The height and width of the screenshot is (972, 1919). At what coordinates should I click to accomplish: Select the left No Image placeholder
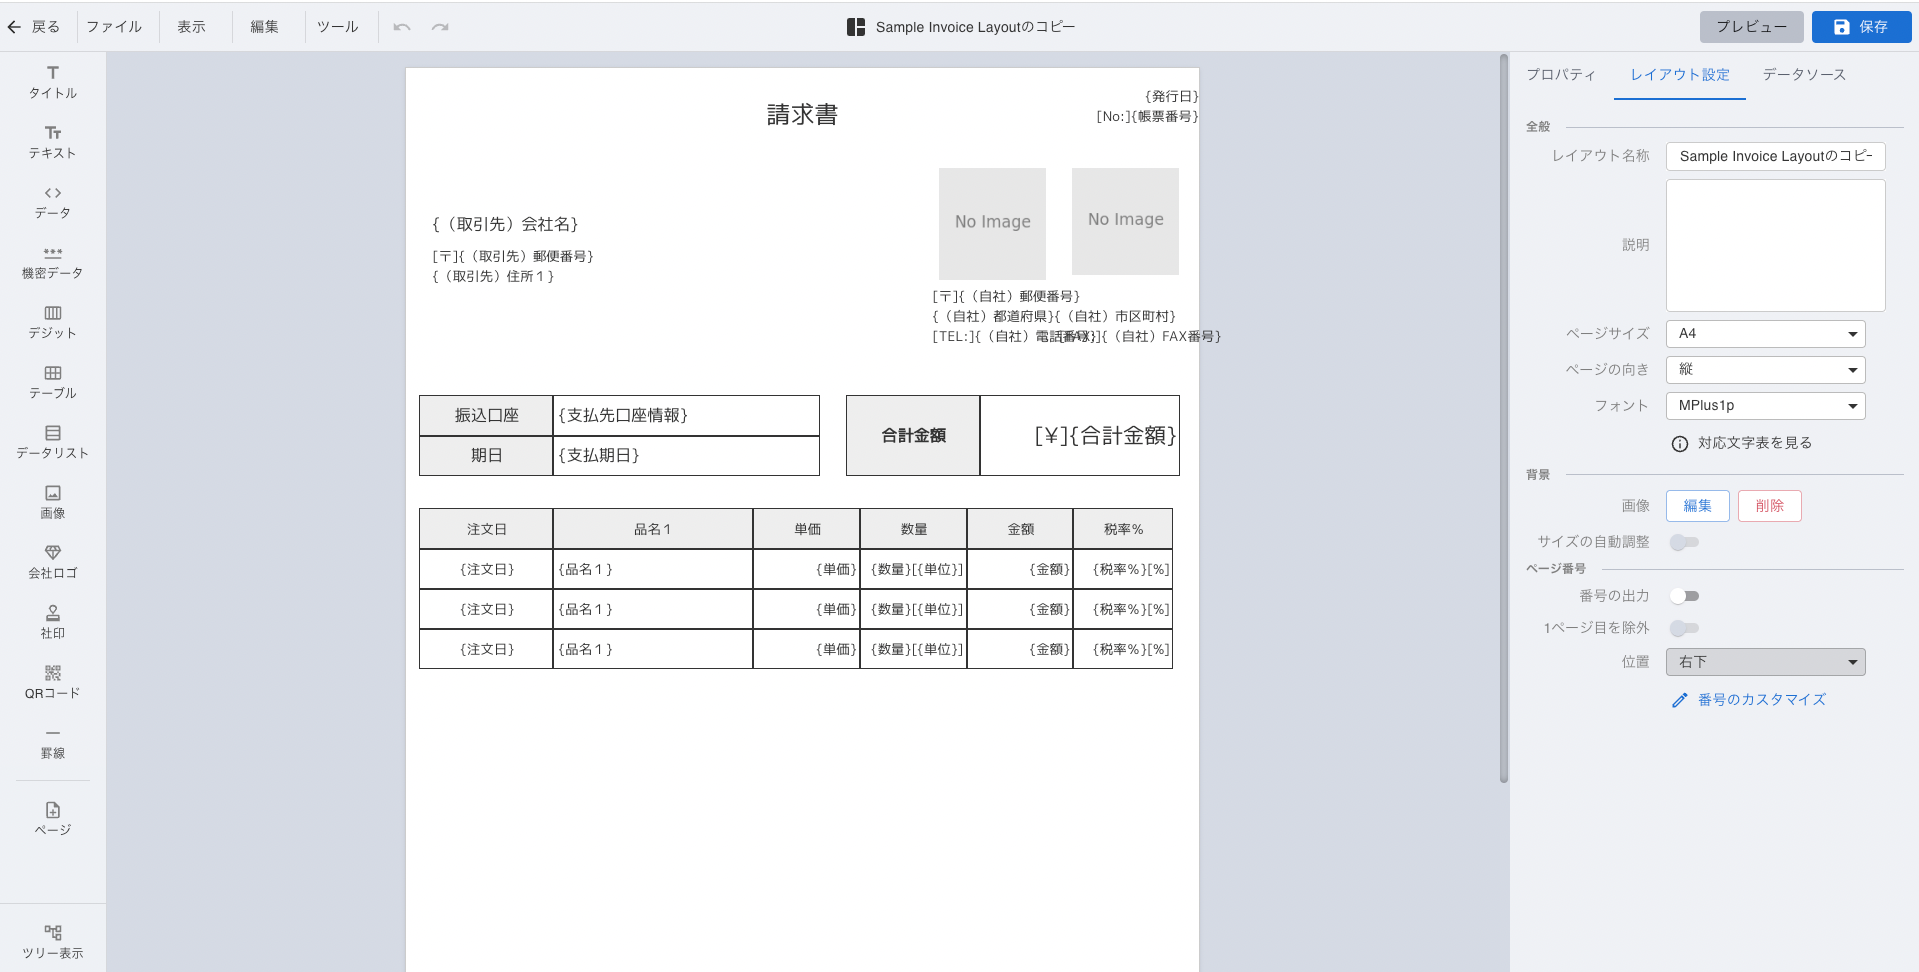pyautogui.click(x=992, y=222)
